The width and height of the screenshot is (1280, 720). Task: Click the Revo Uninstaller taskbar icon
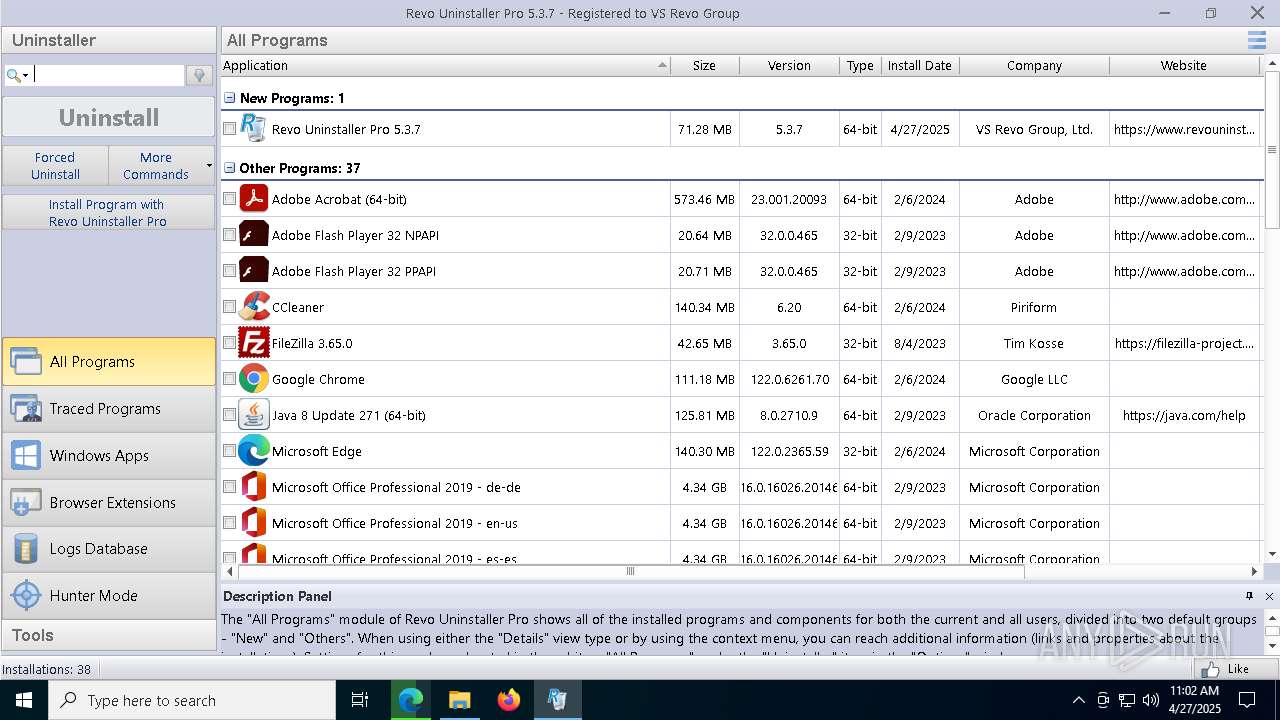coord(557,700)
